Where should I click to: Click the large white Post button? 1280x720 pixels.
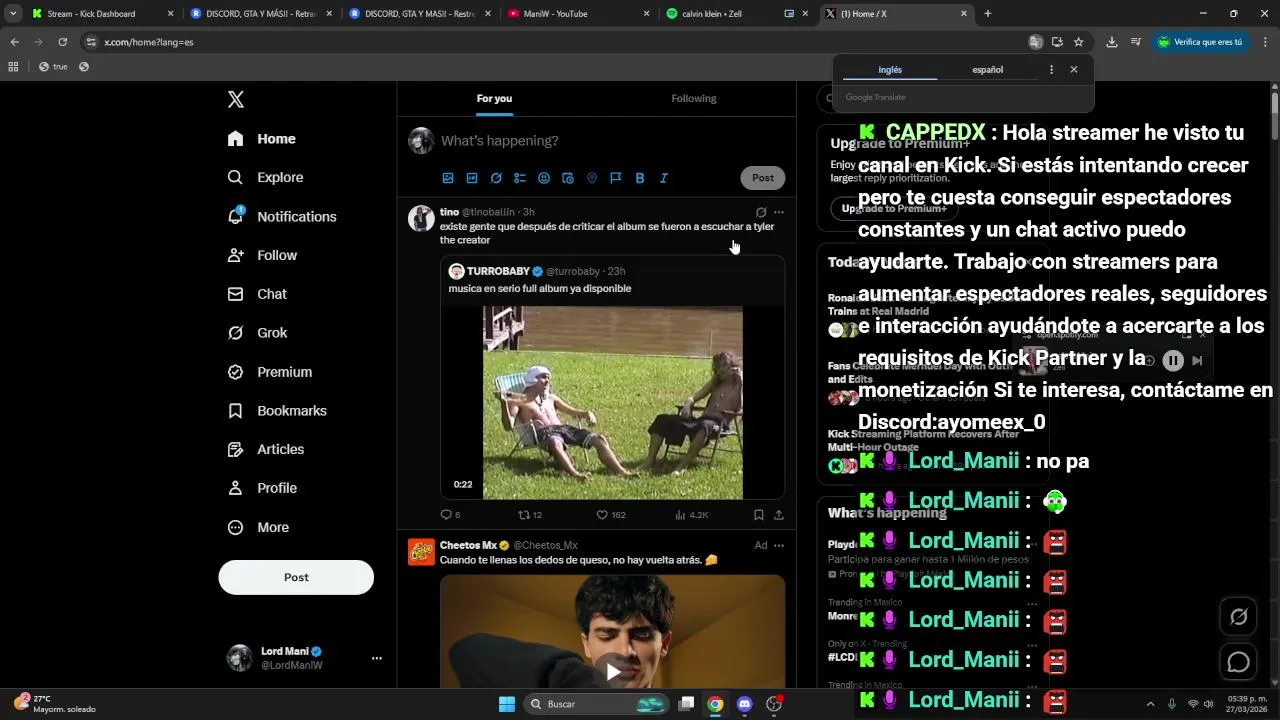(296, 577)
